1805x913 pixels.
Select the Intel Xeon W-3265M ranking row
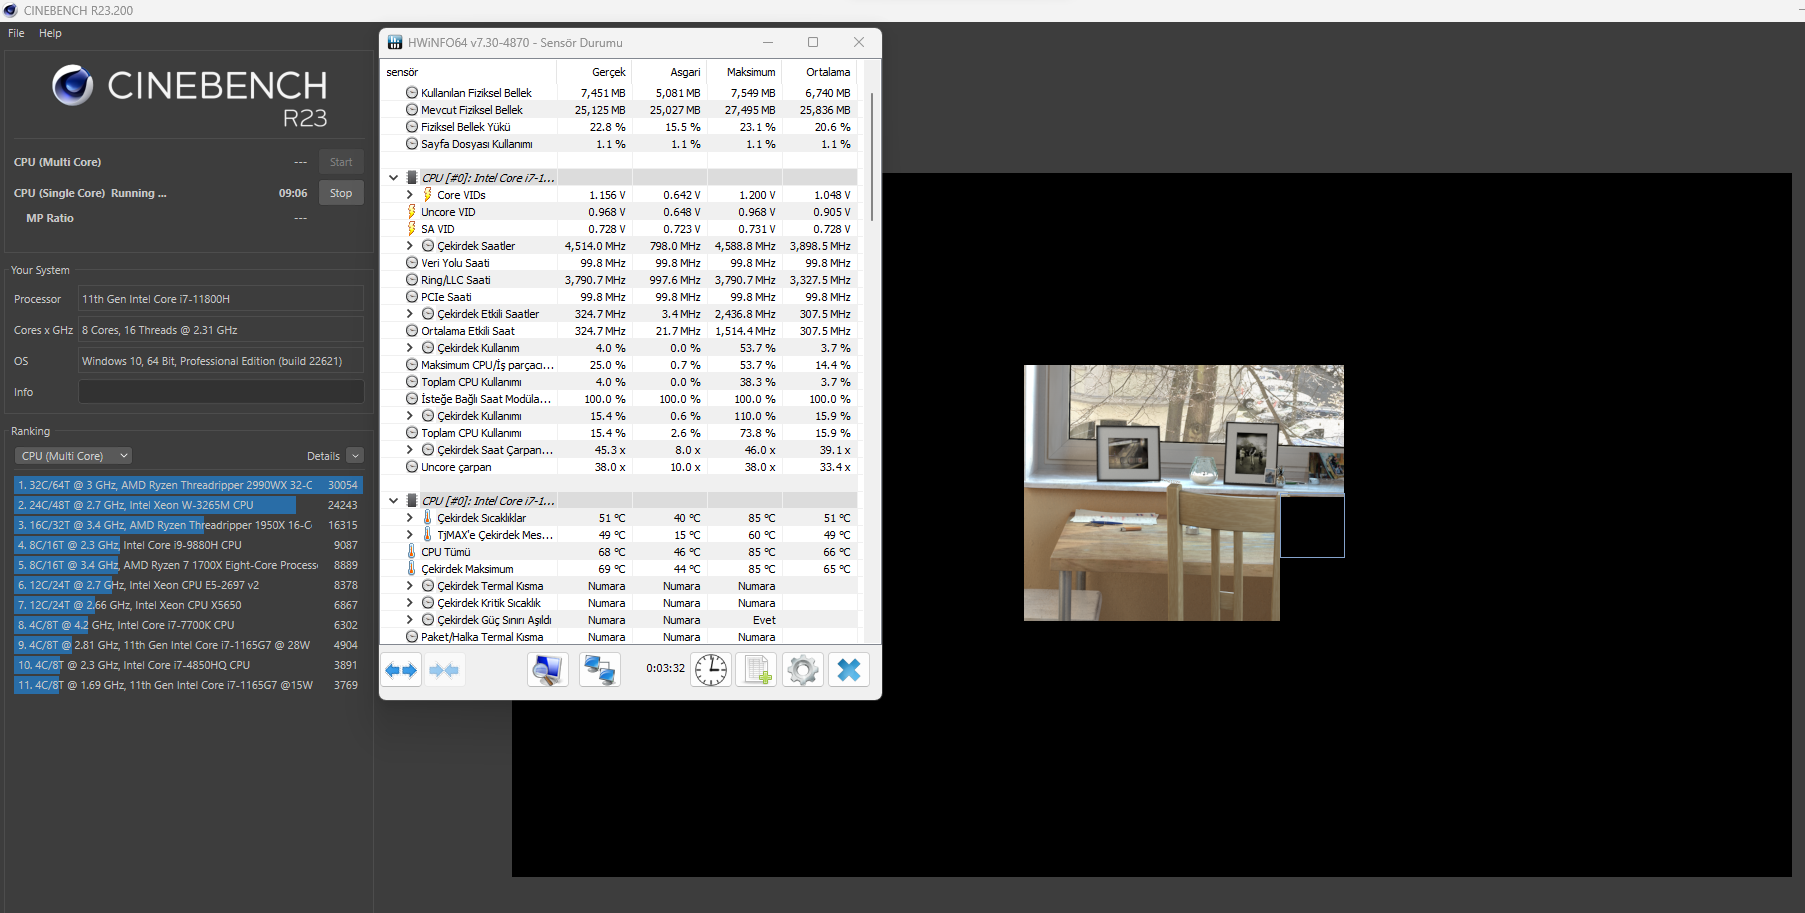(x=187, y=505)
